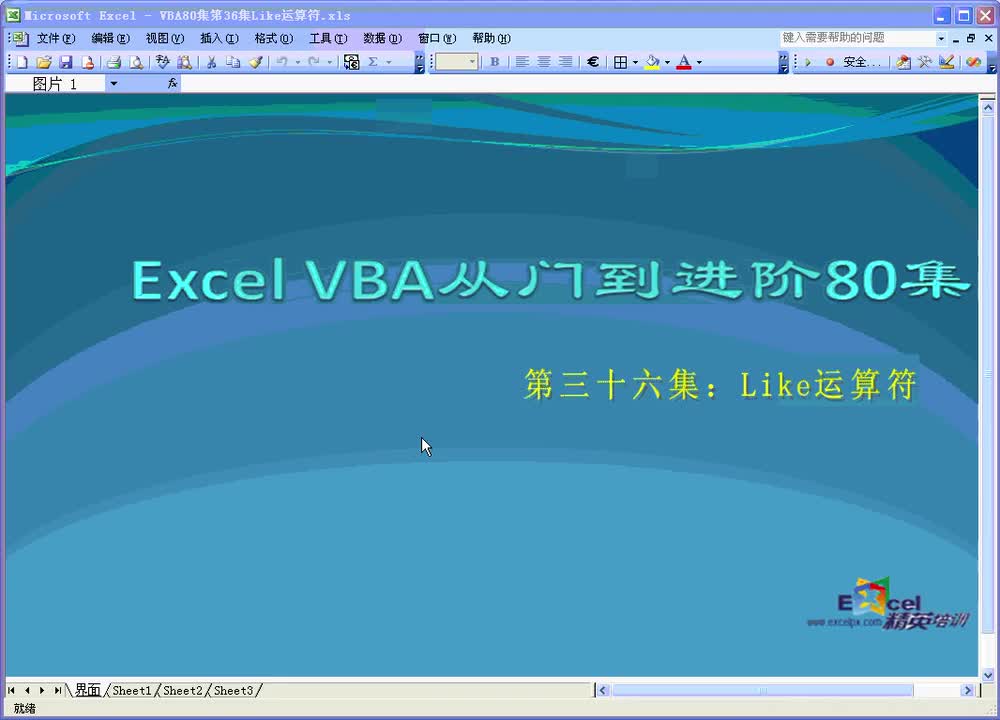Copy selection with the Copy icon
Screen dimensions: 1000x720
(233, 62)
